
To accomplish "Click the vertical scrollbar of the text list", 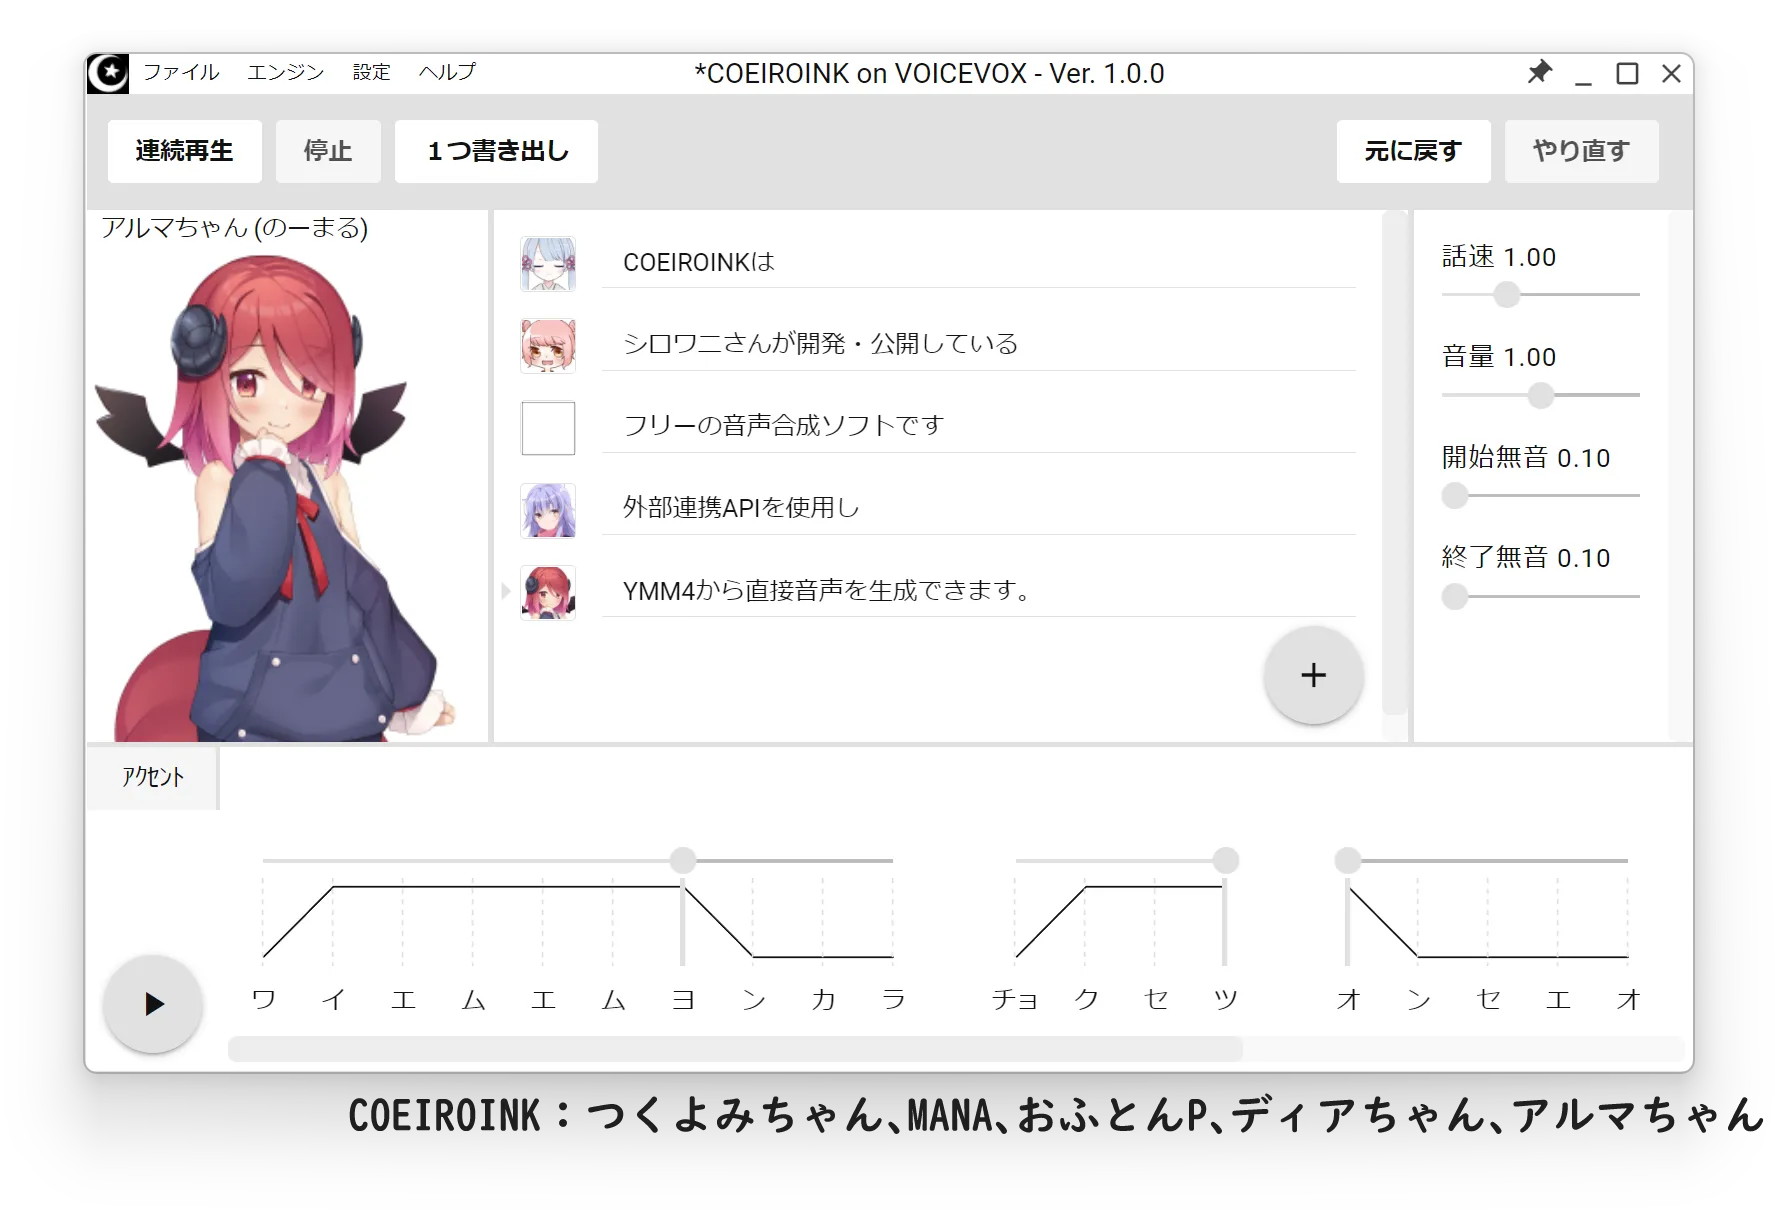I will [1394, 463].
